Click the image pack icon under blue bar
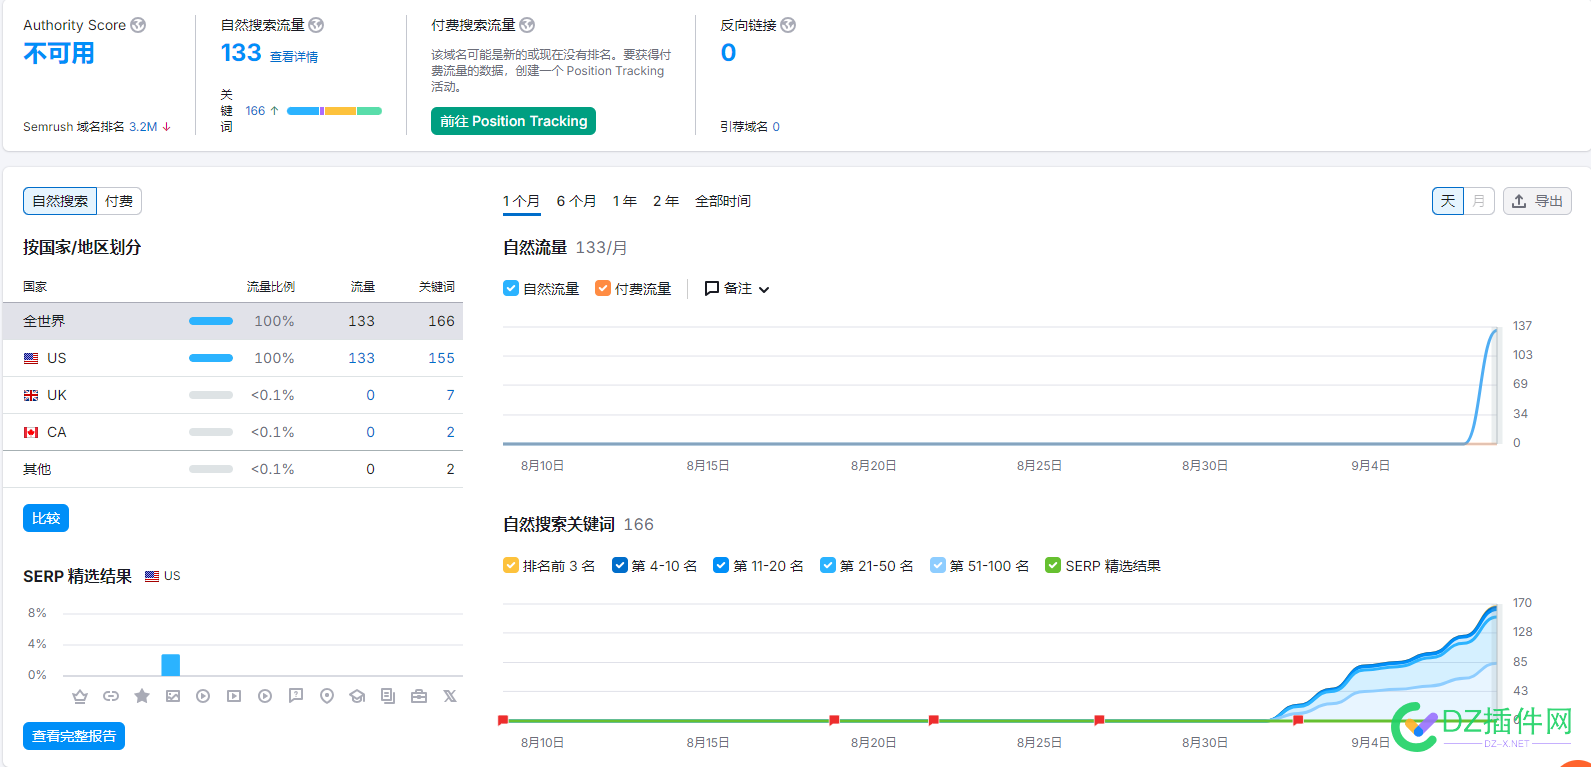Viewport: 1591px width, 767px height. click(173, 696)
